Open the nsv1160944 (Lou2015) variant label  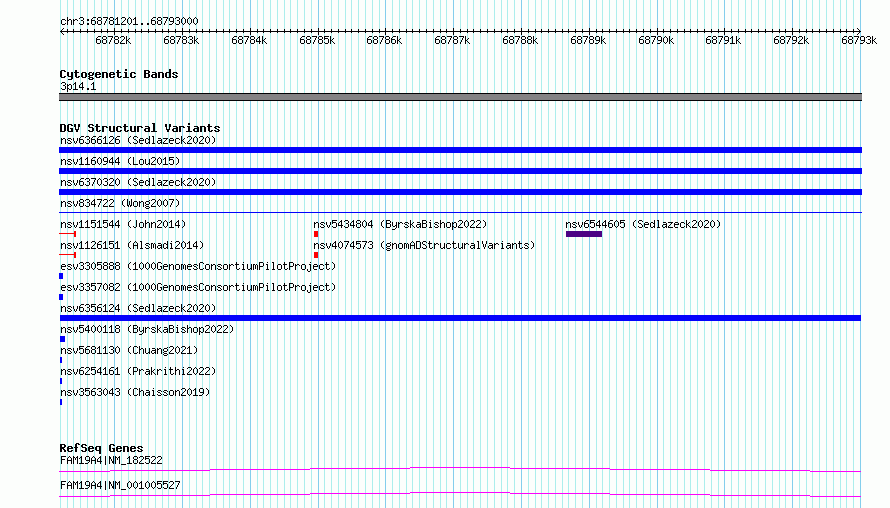(120, 161)
